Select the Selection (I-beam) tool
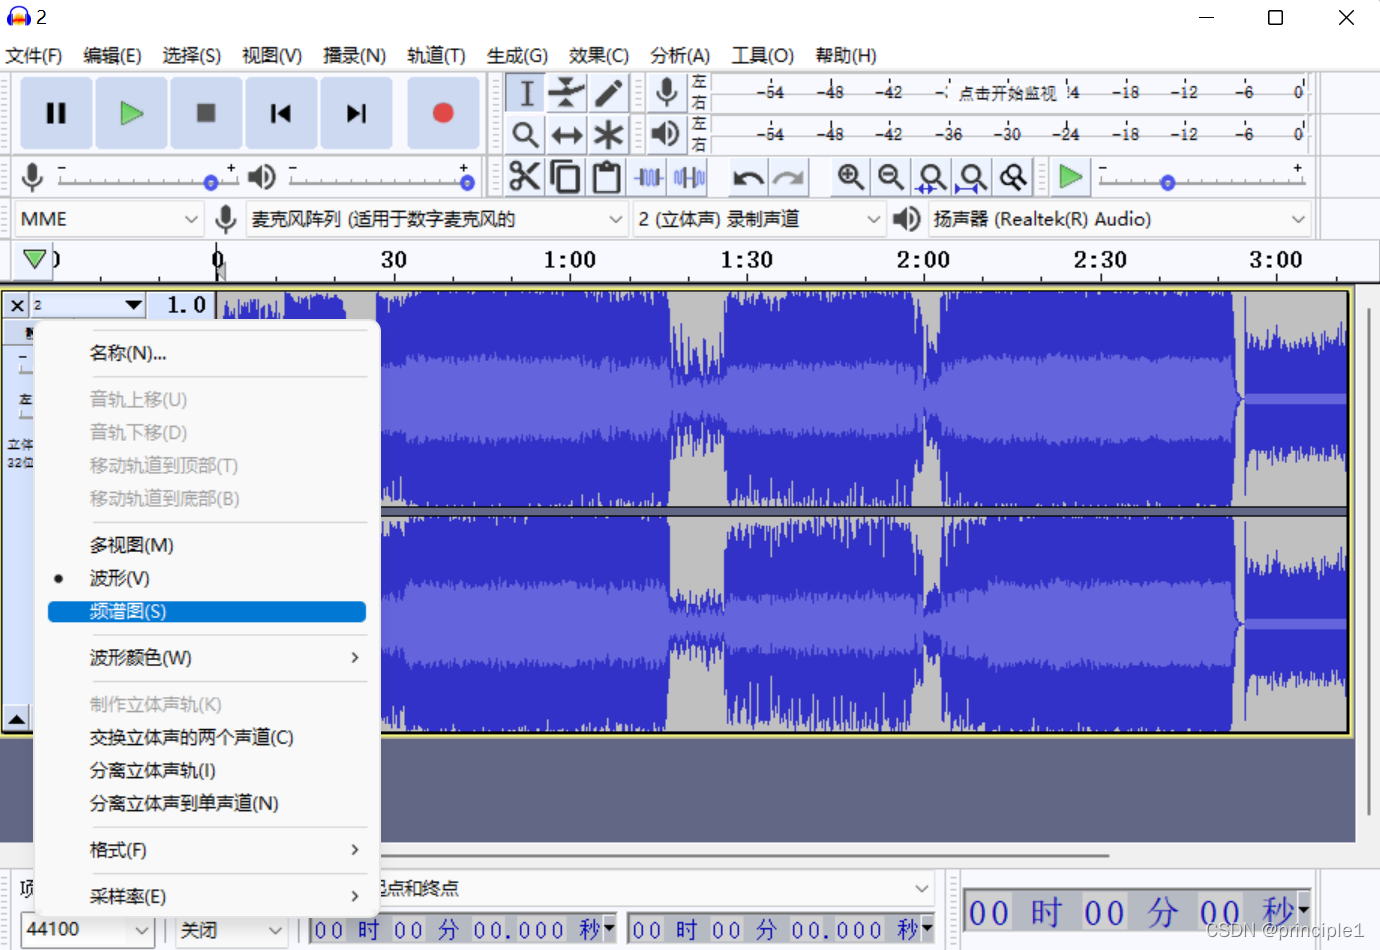 pos(526,93)
